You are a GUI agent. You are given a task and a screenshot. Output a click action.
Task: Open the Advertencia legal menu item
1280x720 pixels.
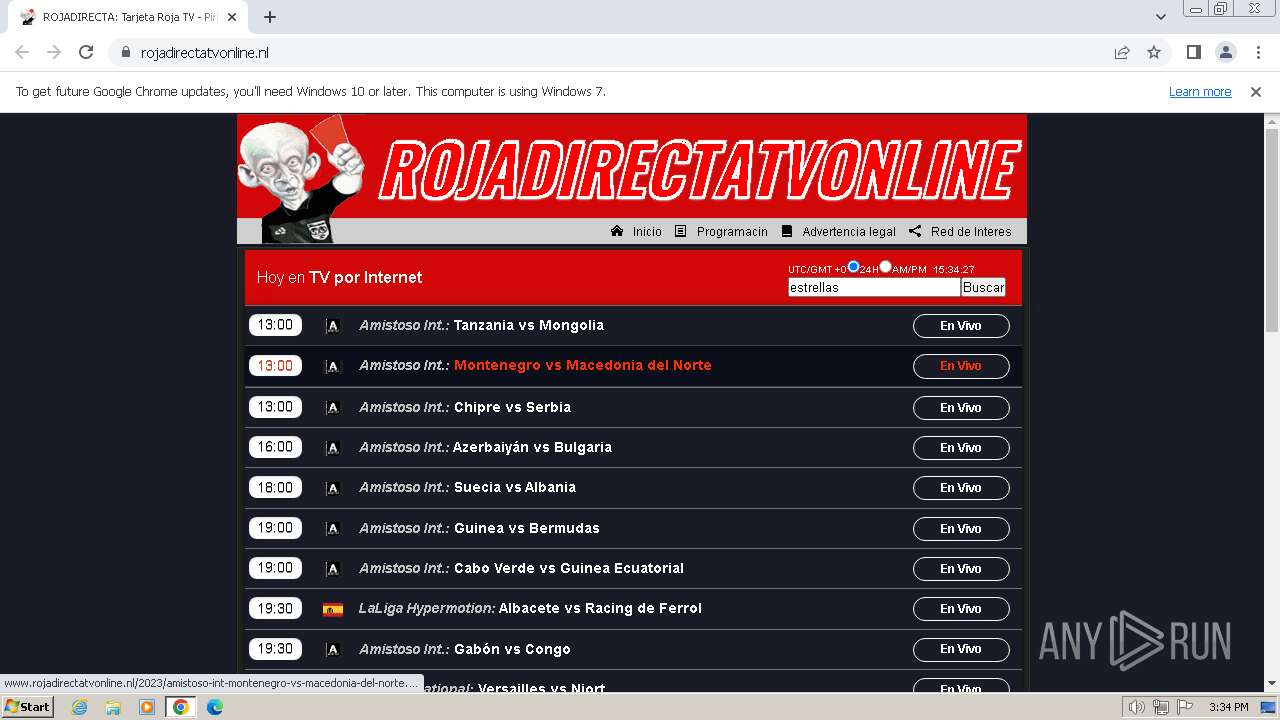pyautogui.click(x=849, y=232)
